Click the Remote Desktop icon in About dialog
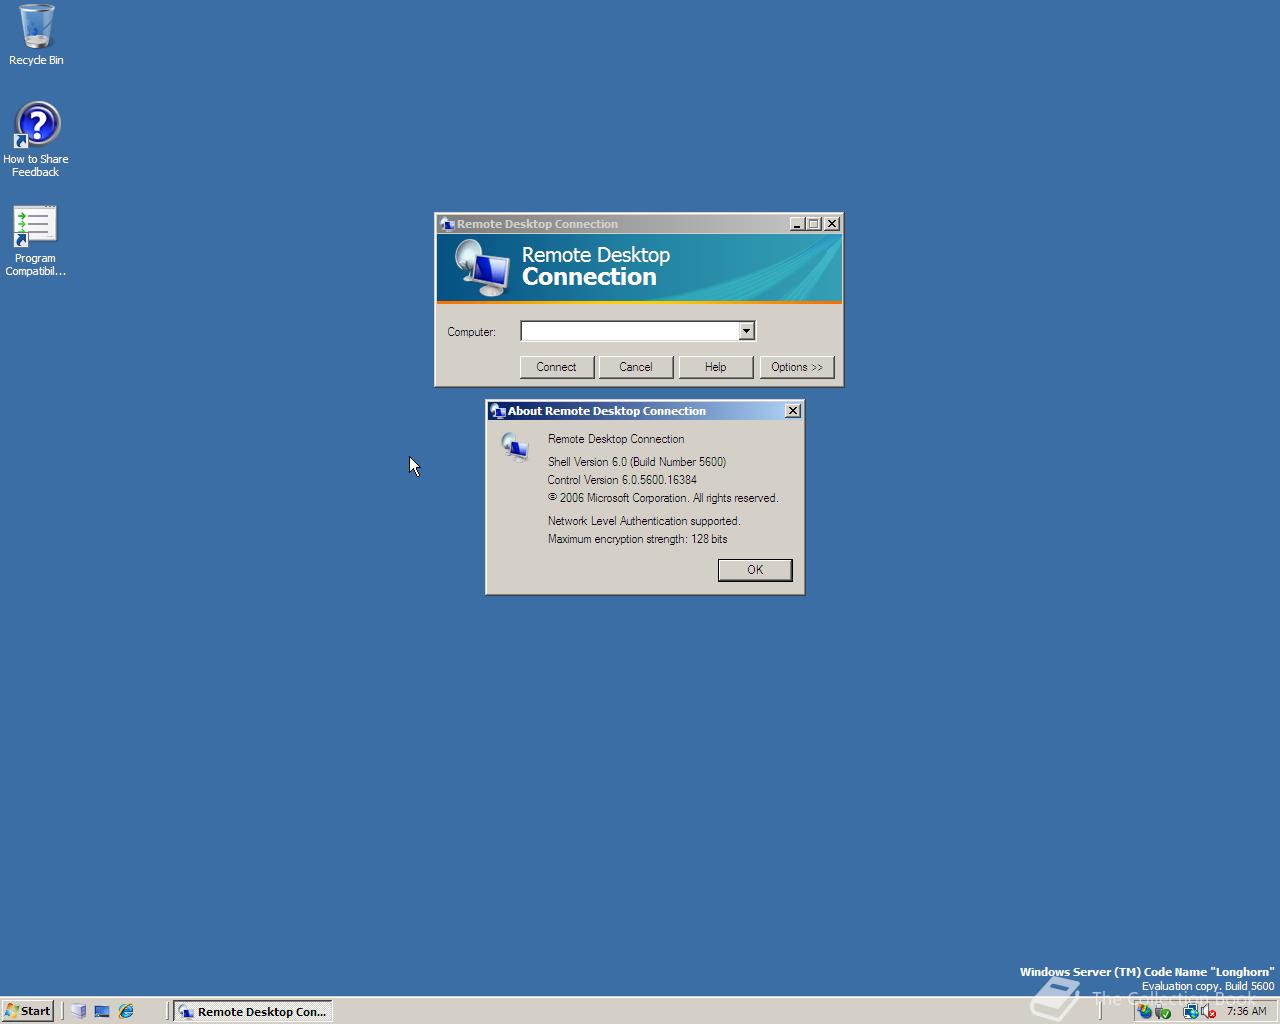This screenshot has height=1024, width=1280. pyautogui.click(x=515, y=447)
